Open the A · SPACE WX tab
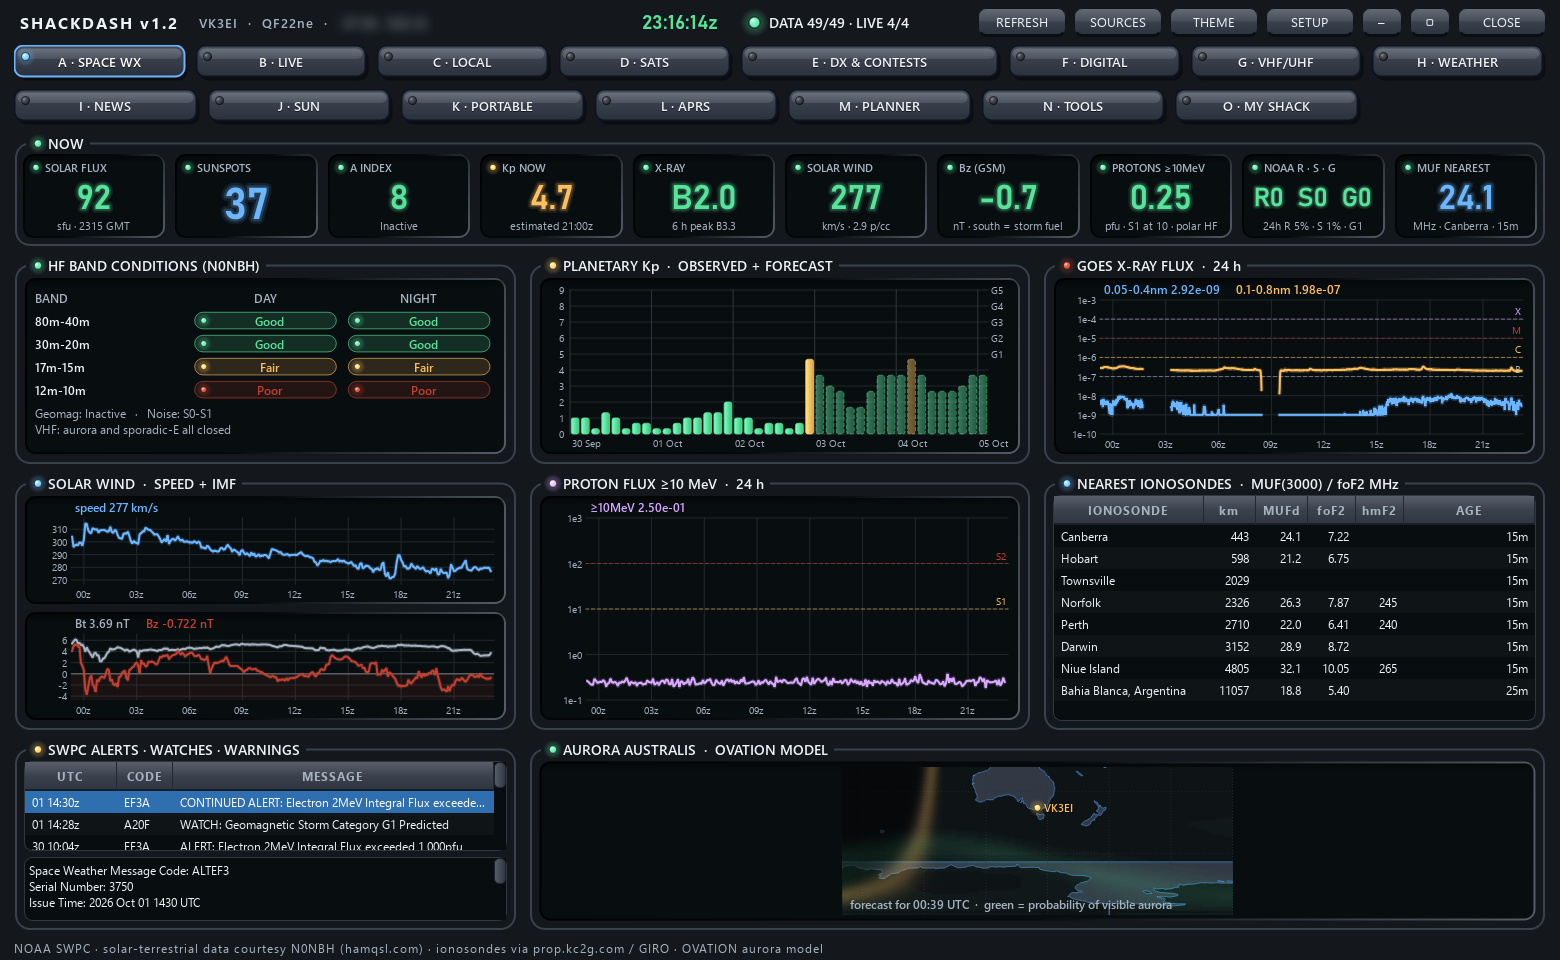This screenshot has height=960, width=1560. 99,62
